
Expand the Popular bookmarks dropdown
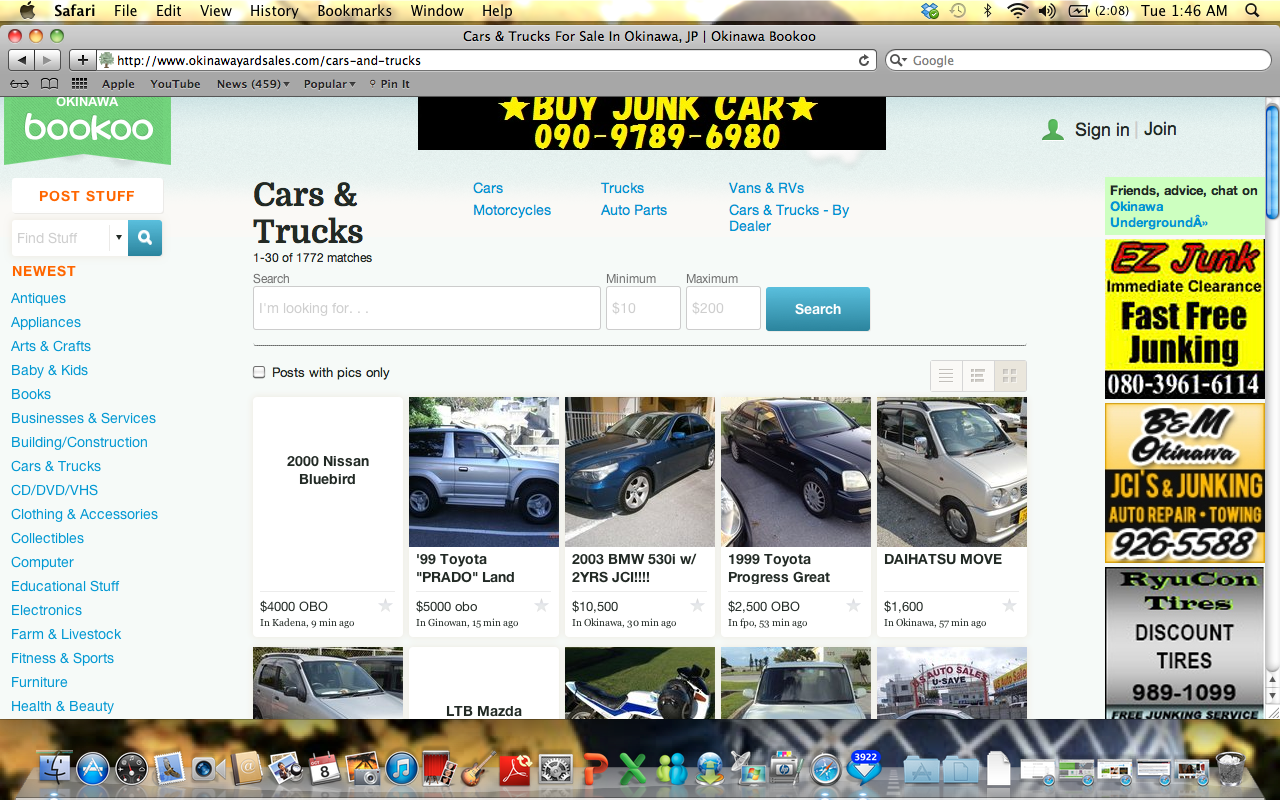pos(330,84)
